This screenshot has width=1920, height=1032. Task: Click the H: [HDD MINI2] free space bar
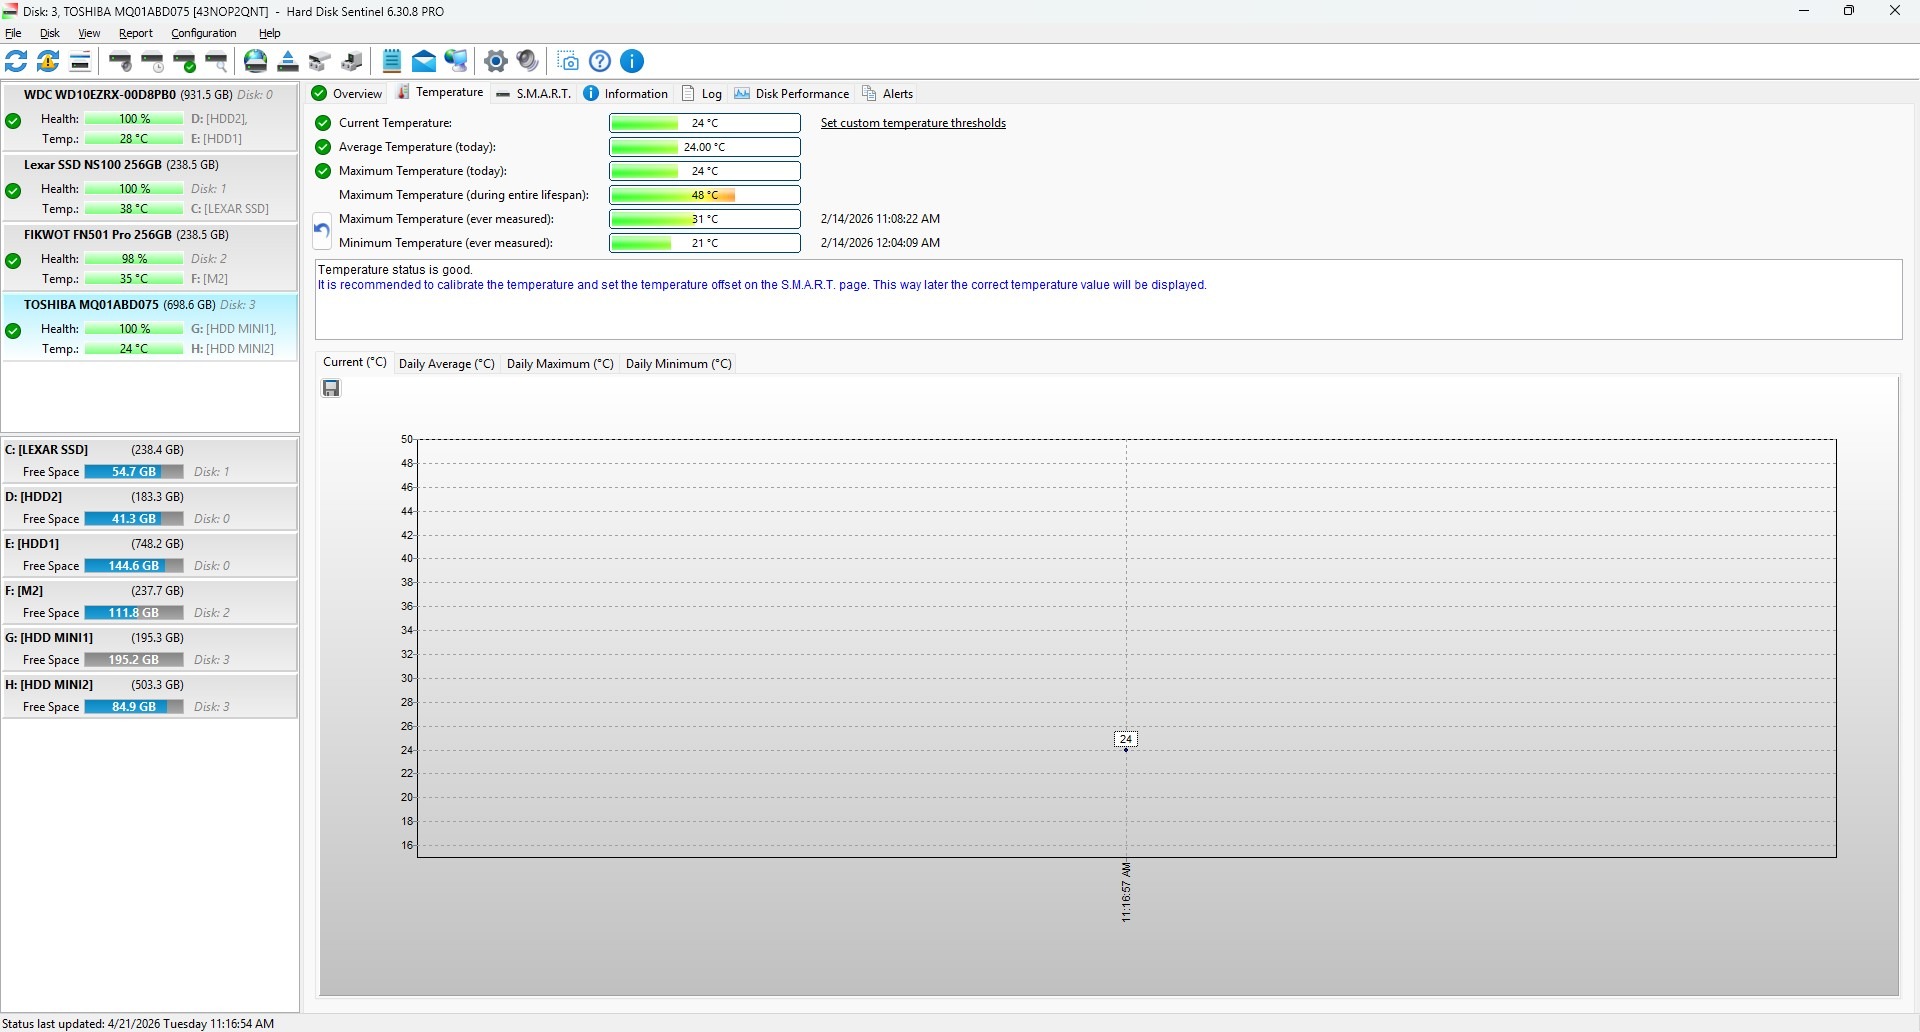(134, 707)
